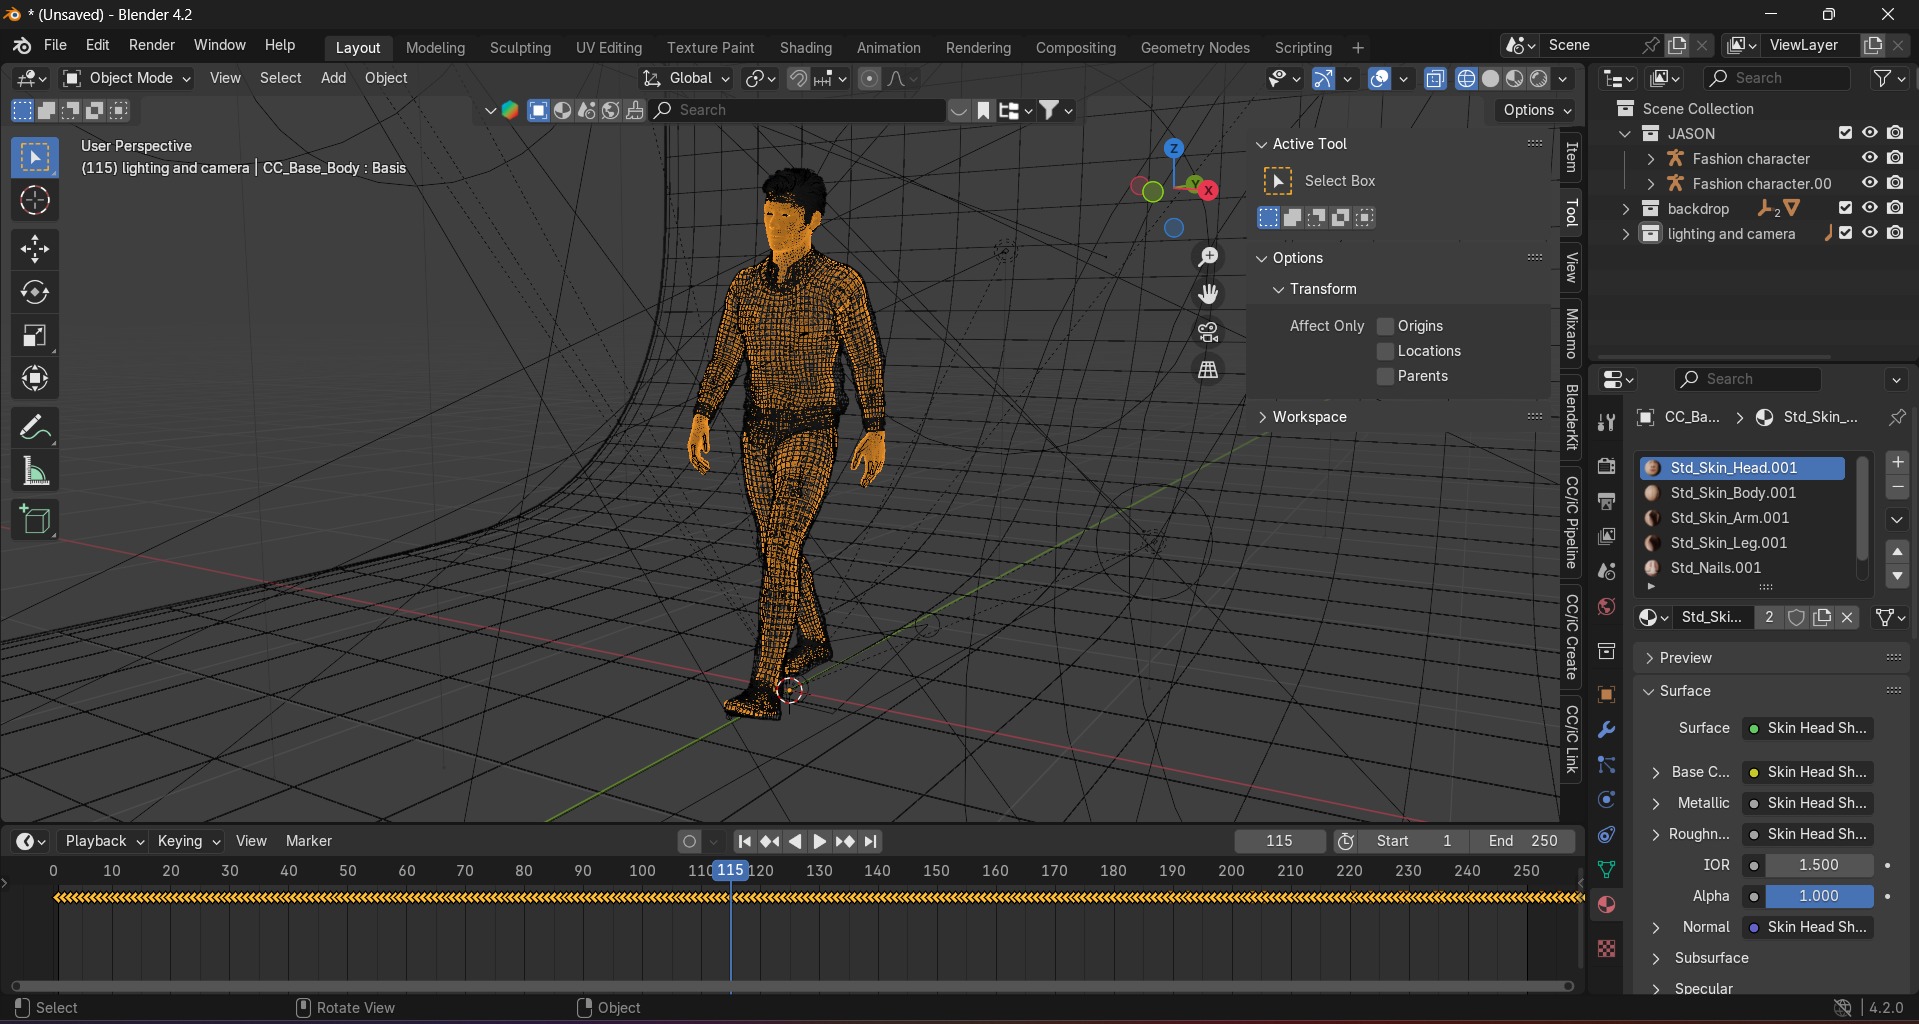Open the BlenderKit sidebar tab
Screen dimensions: 1919x1024
[1572, 417]
